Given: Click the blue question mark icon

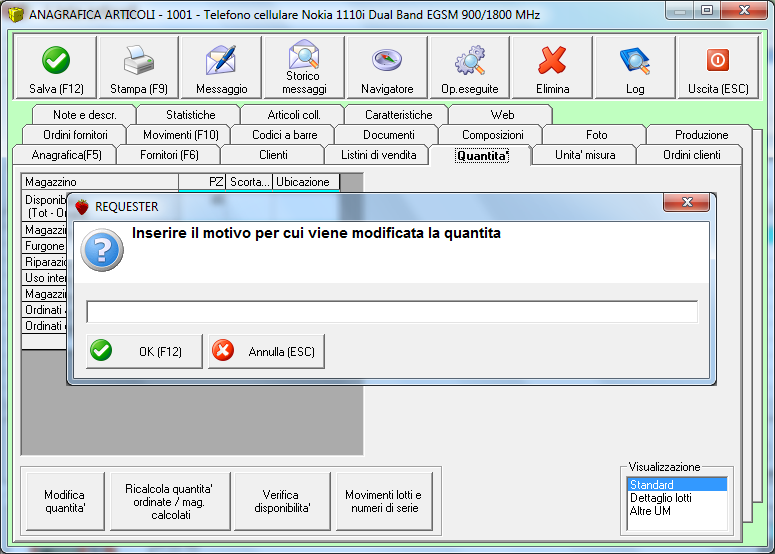Looking at the screenshot, I should pyautogui.click(x=102, y=250).
